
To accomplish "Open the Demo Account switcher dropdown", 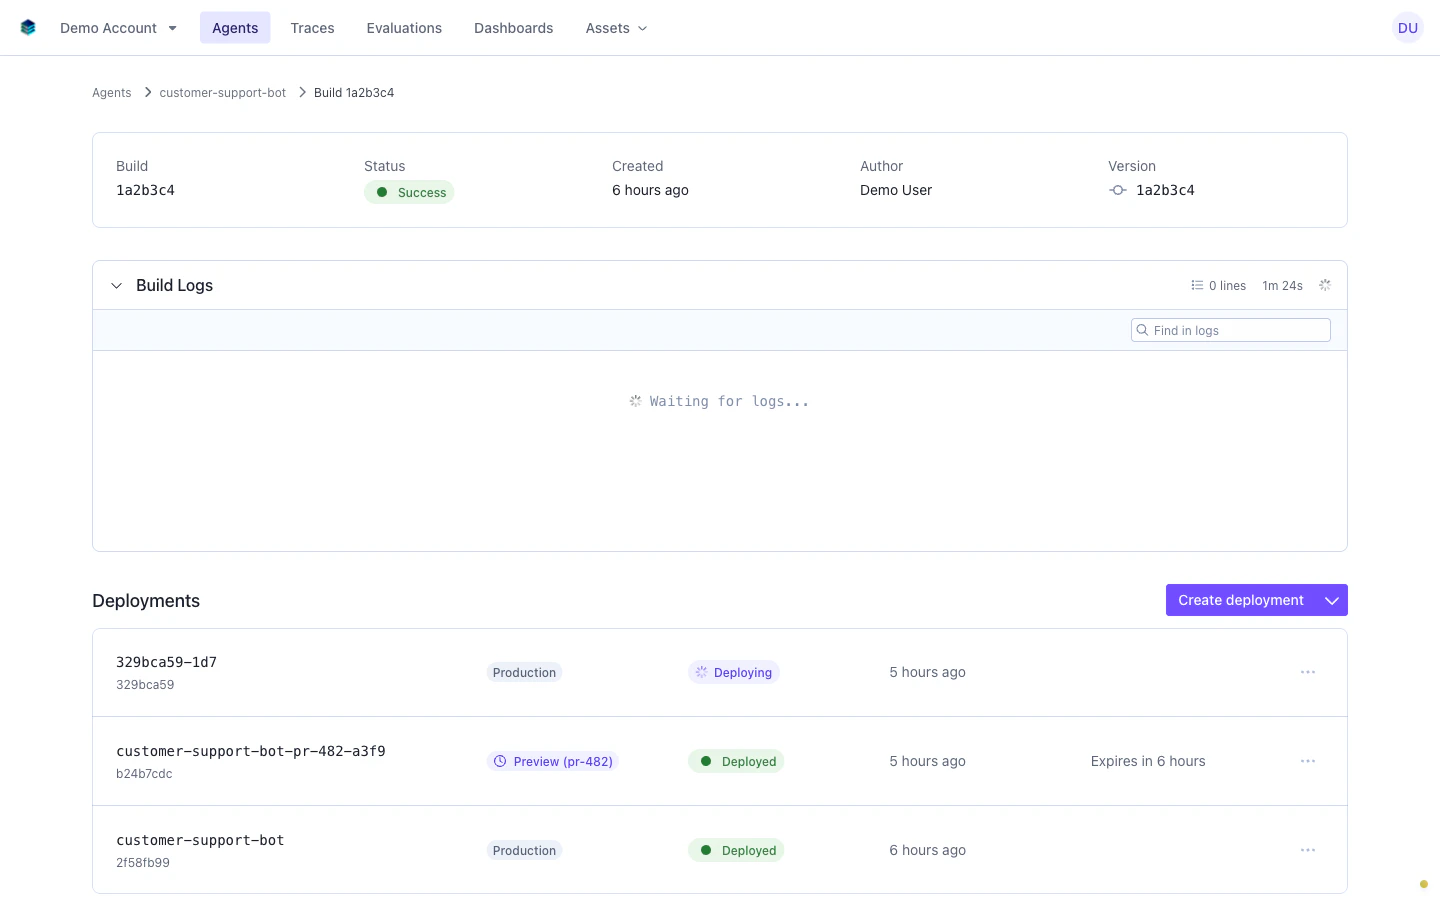I will click(118, 28).
